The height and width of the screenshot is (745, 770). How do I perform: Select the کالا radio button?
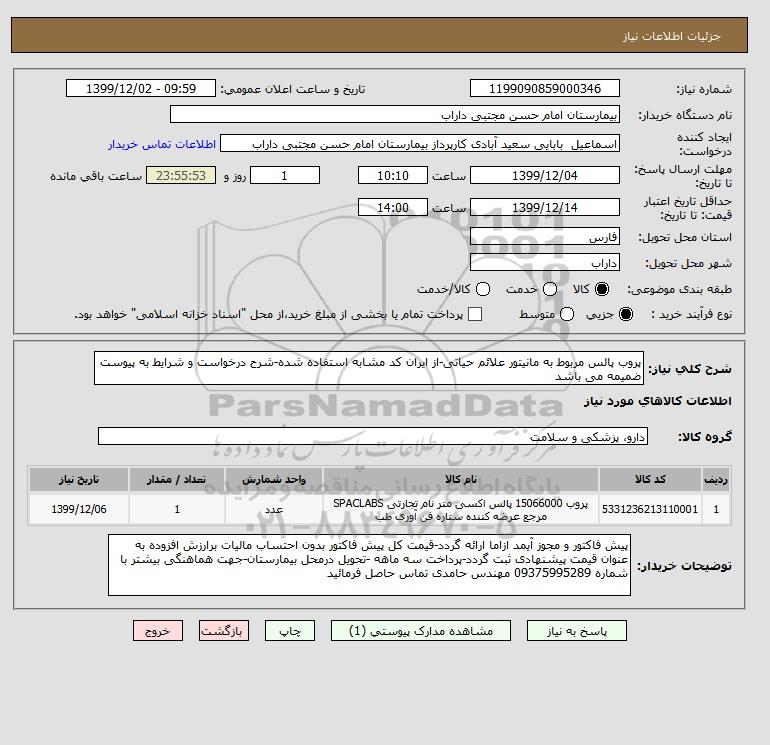tap(602, 289)
